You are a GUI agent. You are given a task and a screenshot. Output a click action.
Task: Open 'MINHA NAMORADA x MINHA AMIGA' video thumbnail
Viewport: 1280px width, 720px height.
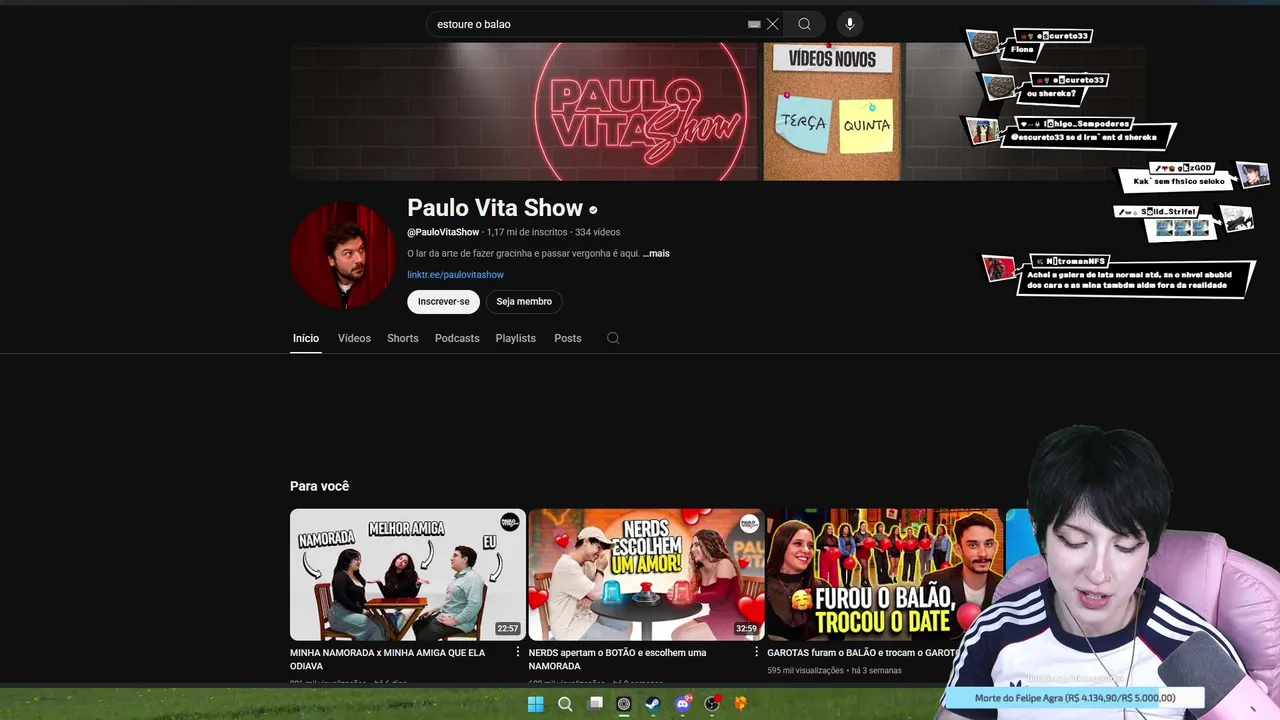click(x=408, y=575)
